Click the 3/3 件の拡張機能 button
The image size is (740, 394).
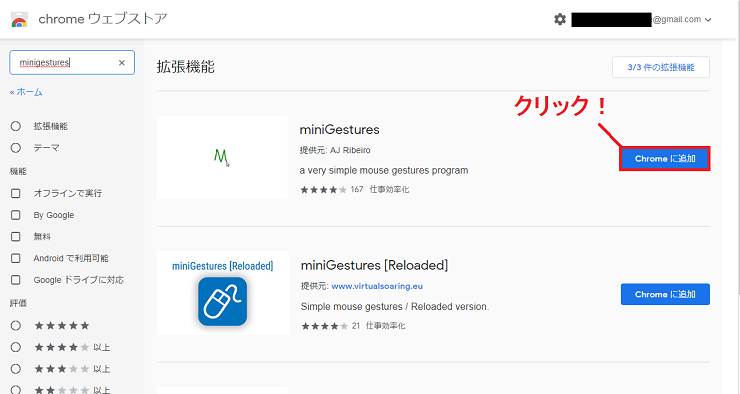click(661, 67)
